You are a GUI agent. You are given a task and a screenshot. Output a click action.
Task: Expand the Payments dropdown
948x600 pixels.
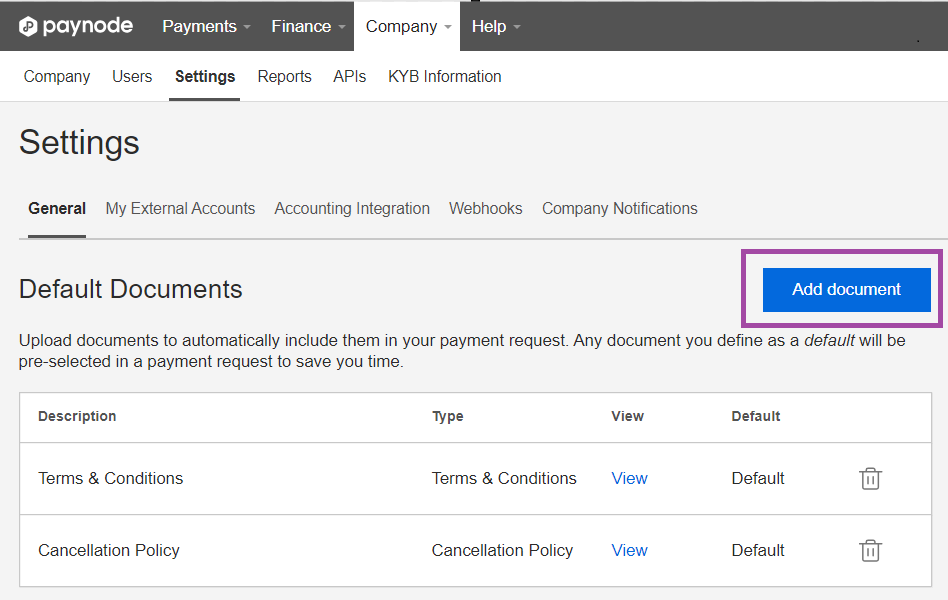click(199, 26)
